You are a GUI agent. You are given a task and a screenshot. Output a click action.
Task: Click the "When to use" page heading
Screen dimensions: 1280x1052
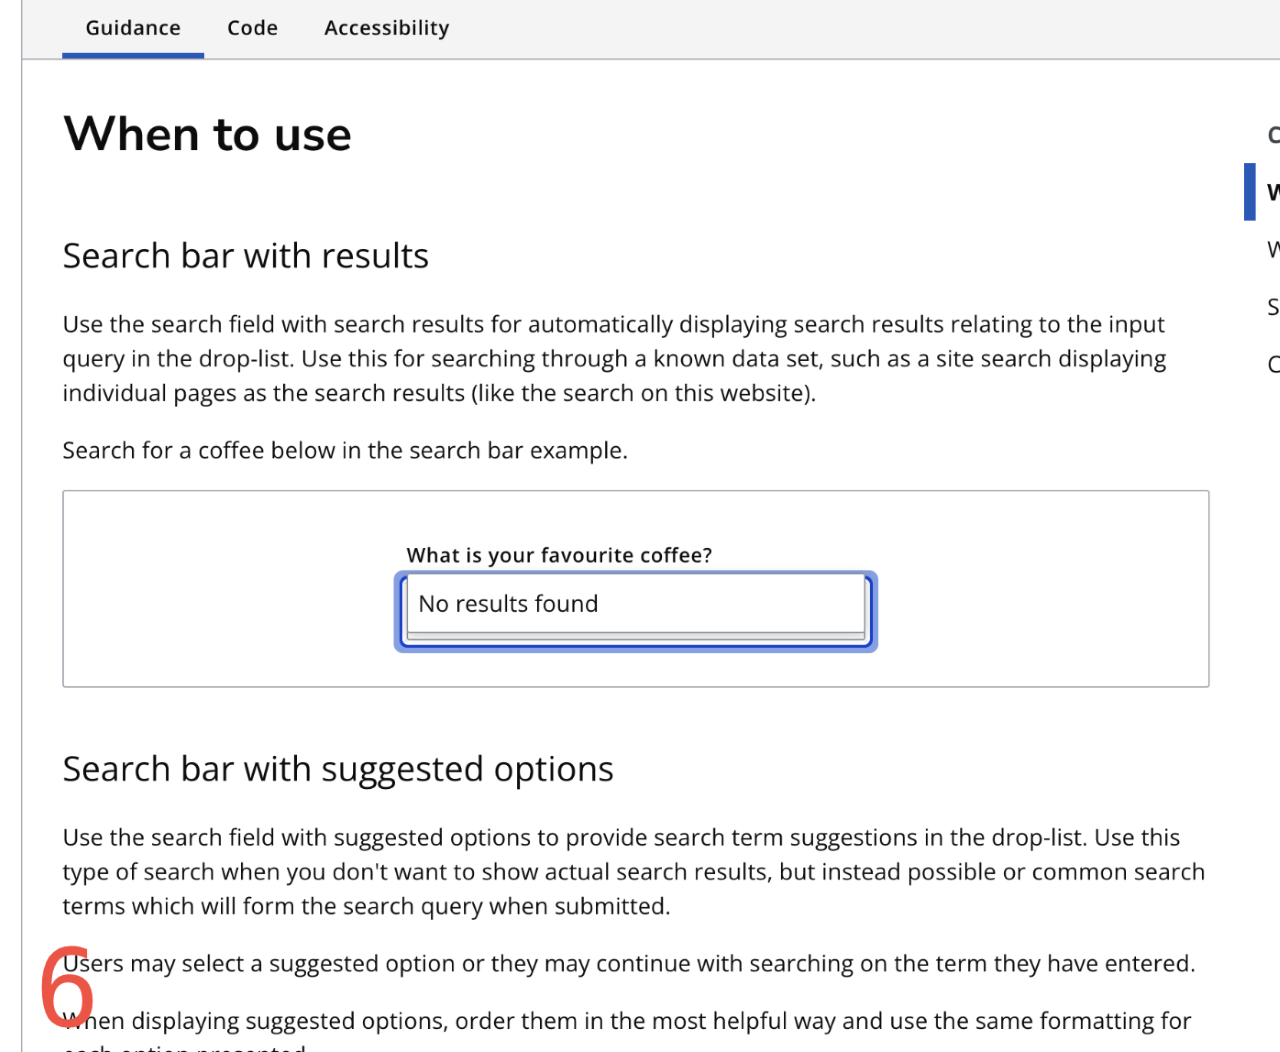(207, 134)
